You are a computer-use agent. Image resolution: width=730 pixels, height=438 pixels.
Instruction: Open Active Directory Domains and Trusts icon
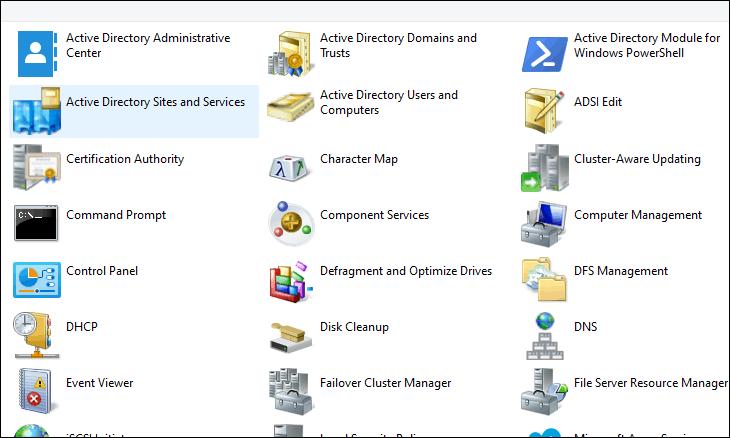290,54
